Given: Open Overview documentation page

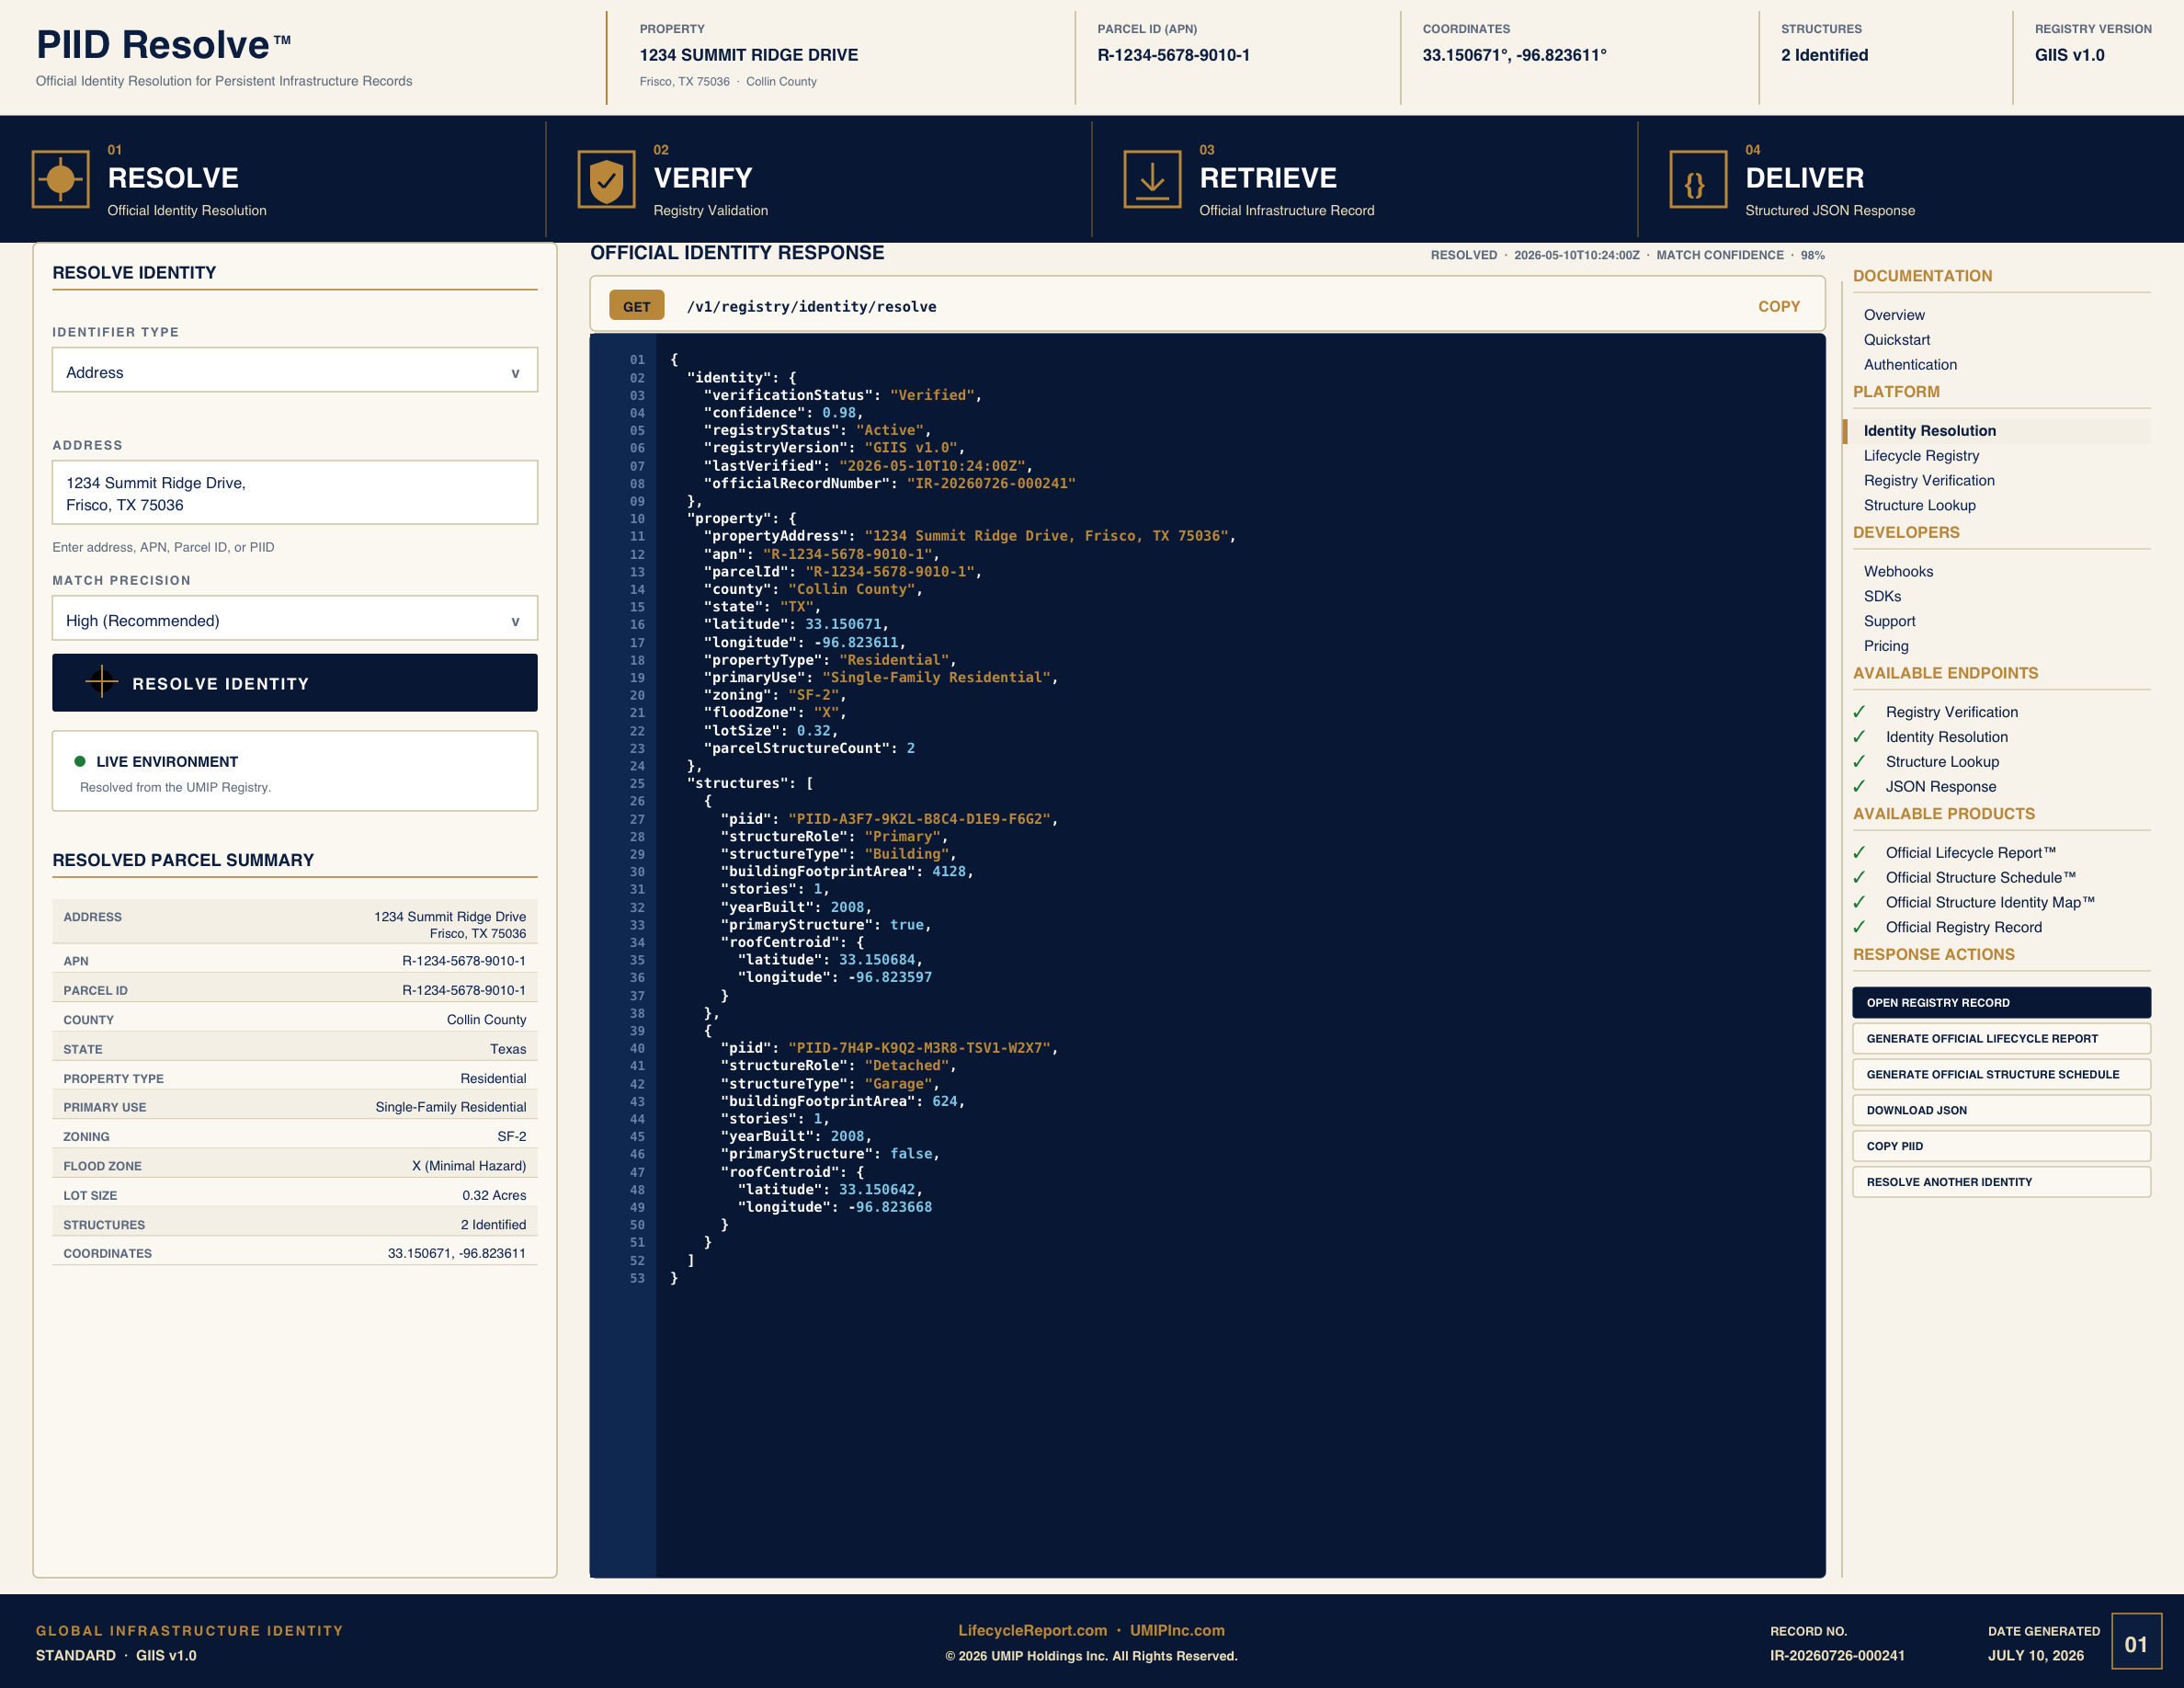Looking at the screenshot, I should point(1893,315).
